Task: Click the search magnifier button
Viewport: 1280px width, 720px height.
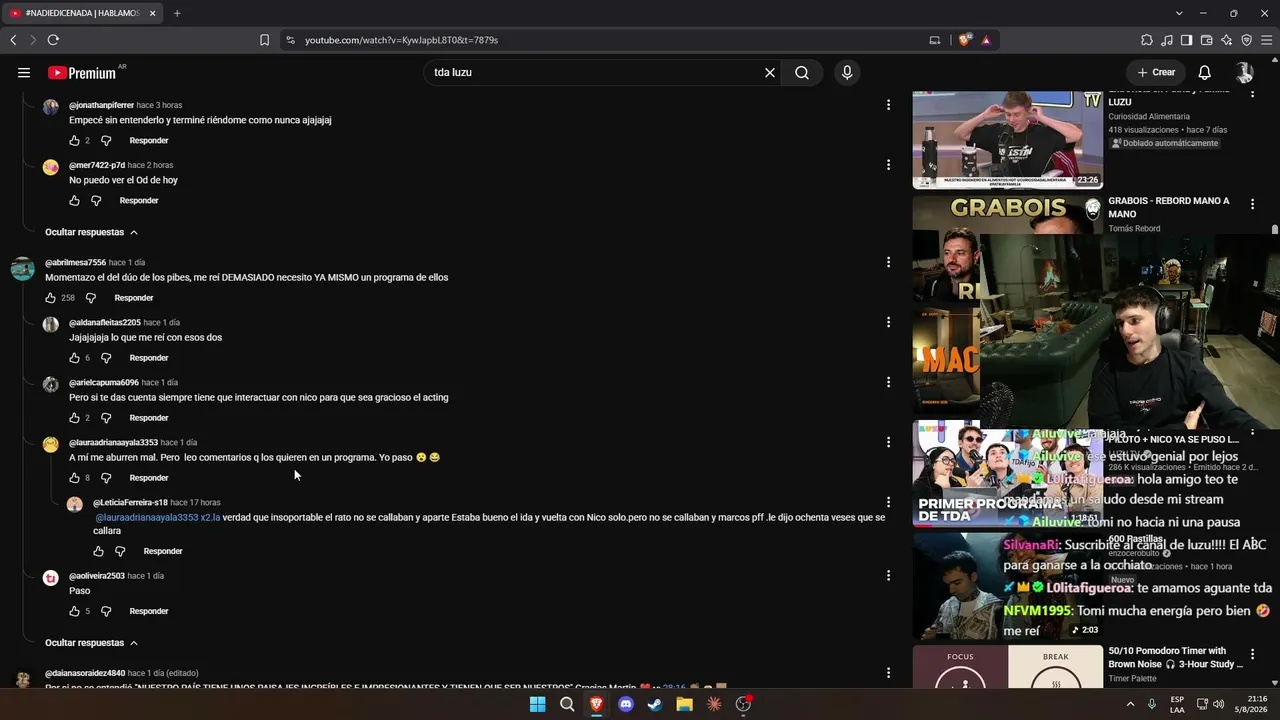Action: click(x=802, y=72)
